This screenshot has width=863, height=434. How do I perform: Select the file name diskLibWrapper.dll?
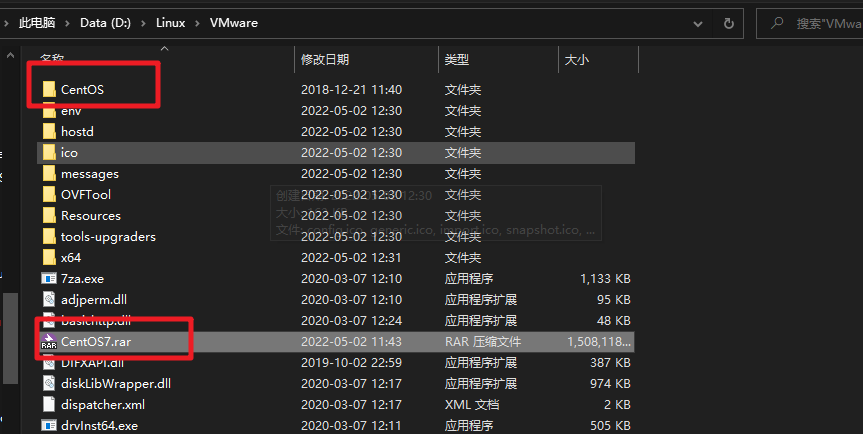point(116,383)
